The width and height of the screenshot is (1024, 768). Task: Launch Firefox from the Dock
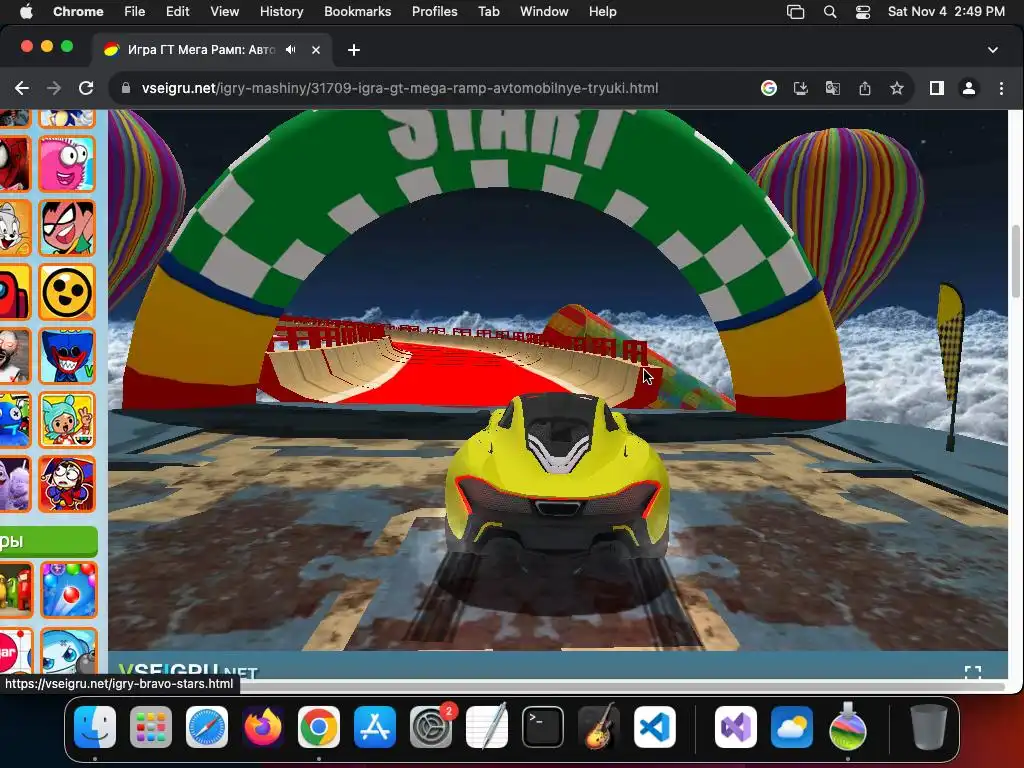(263, 727)
